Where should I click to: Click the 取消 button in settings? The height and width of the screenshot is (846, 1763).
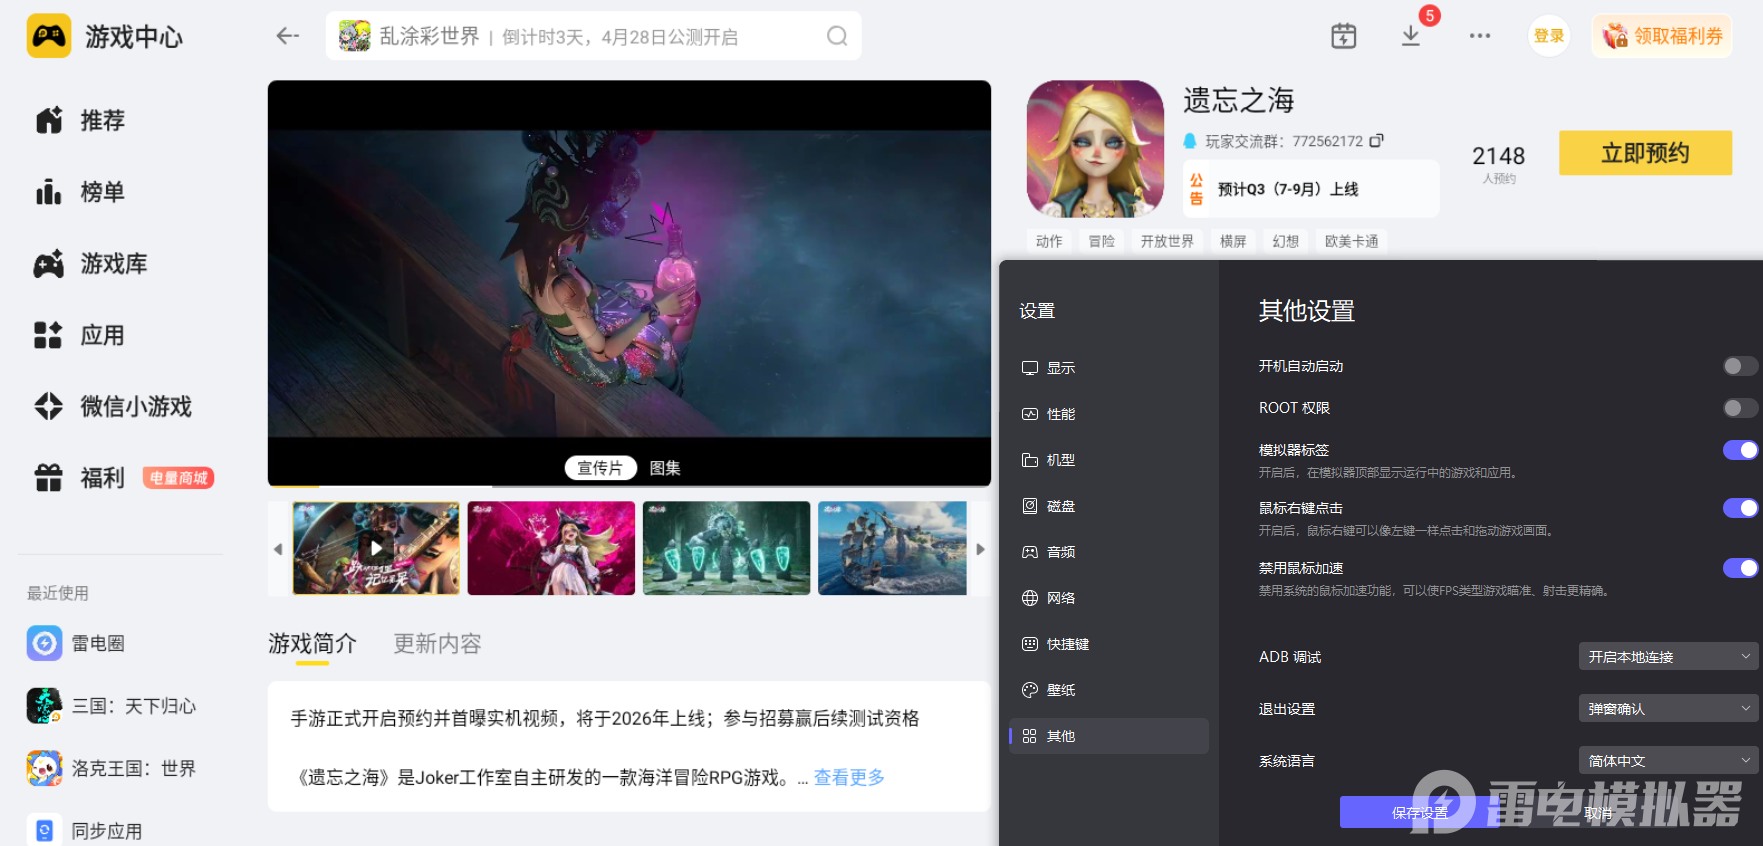pyautogui.click(x=1598, y=813)
